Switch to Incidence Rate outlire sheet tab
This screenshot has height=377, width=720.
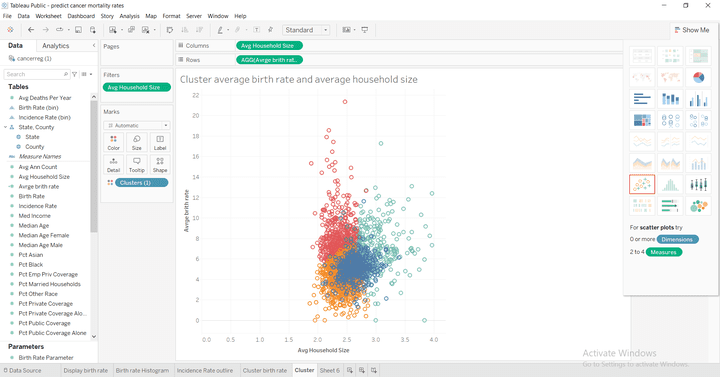205,370
